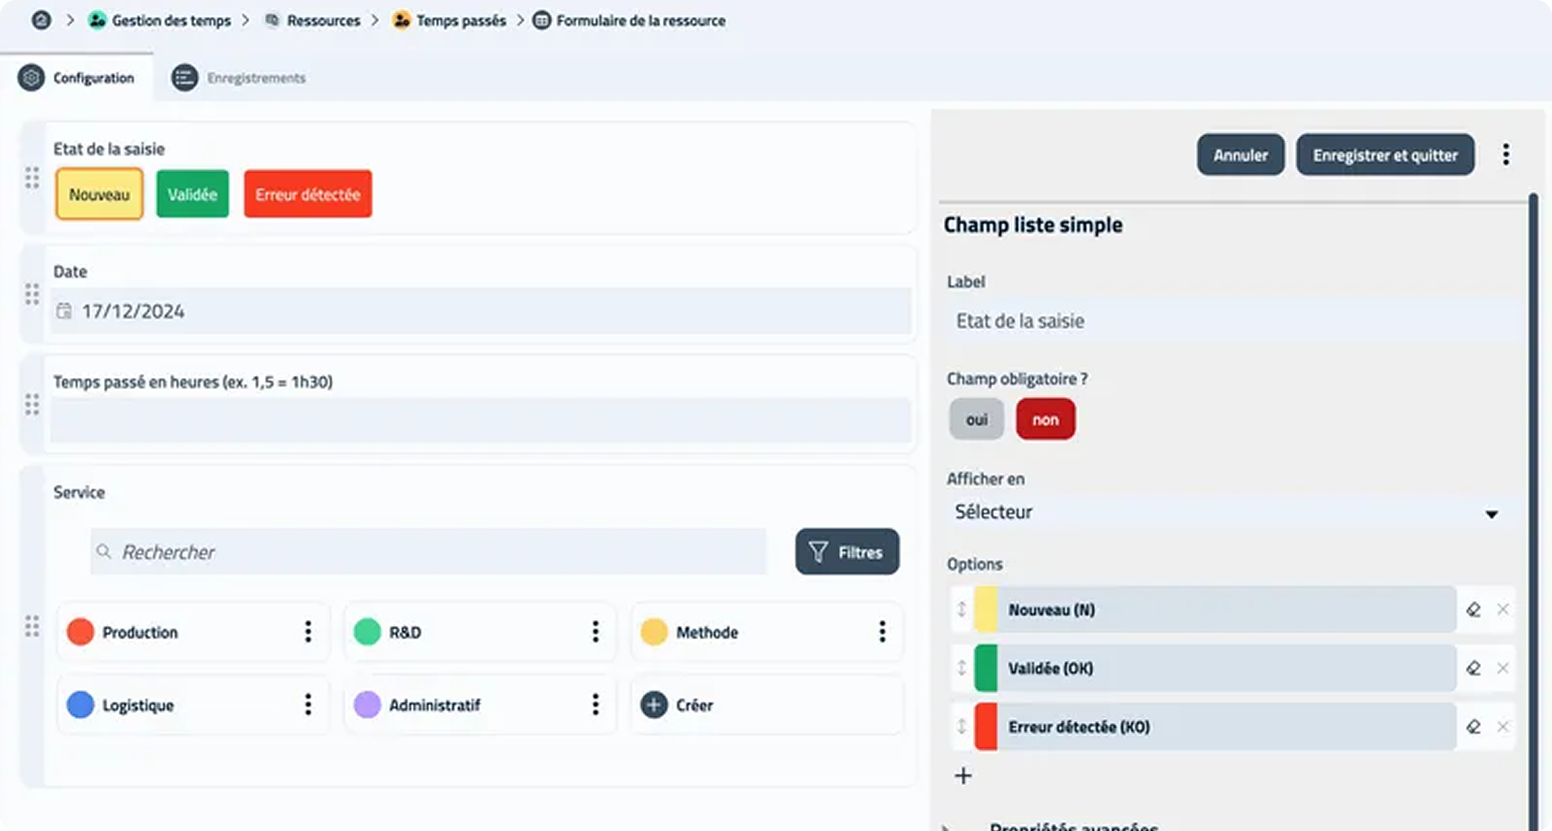The height and width of the screenshot is (831, 1552).
Task: Click the eraser icon for Validée (OK)
Action: coord(1473,667)
